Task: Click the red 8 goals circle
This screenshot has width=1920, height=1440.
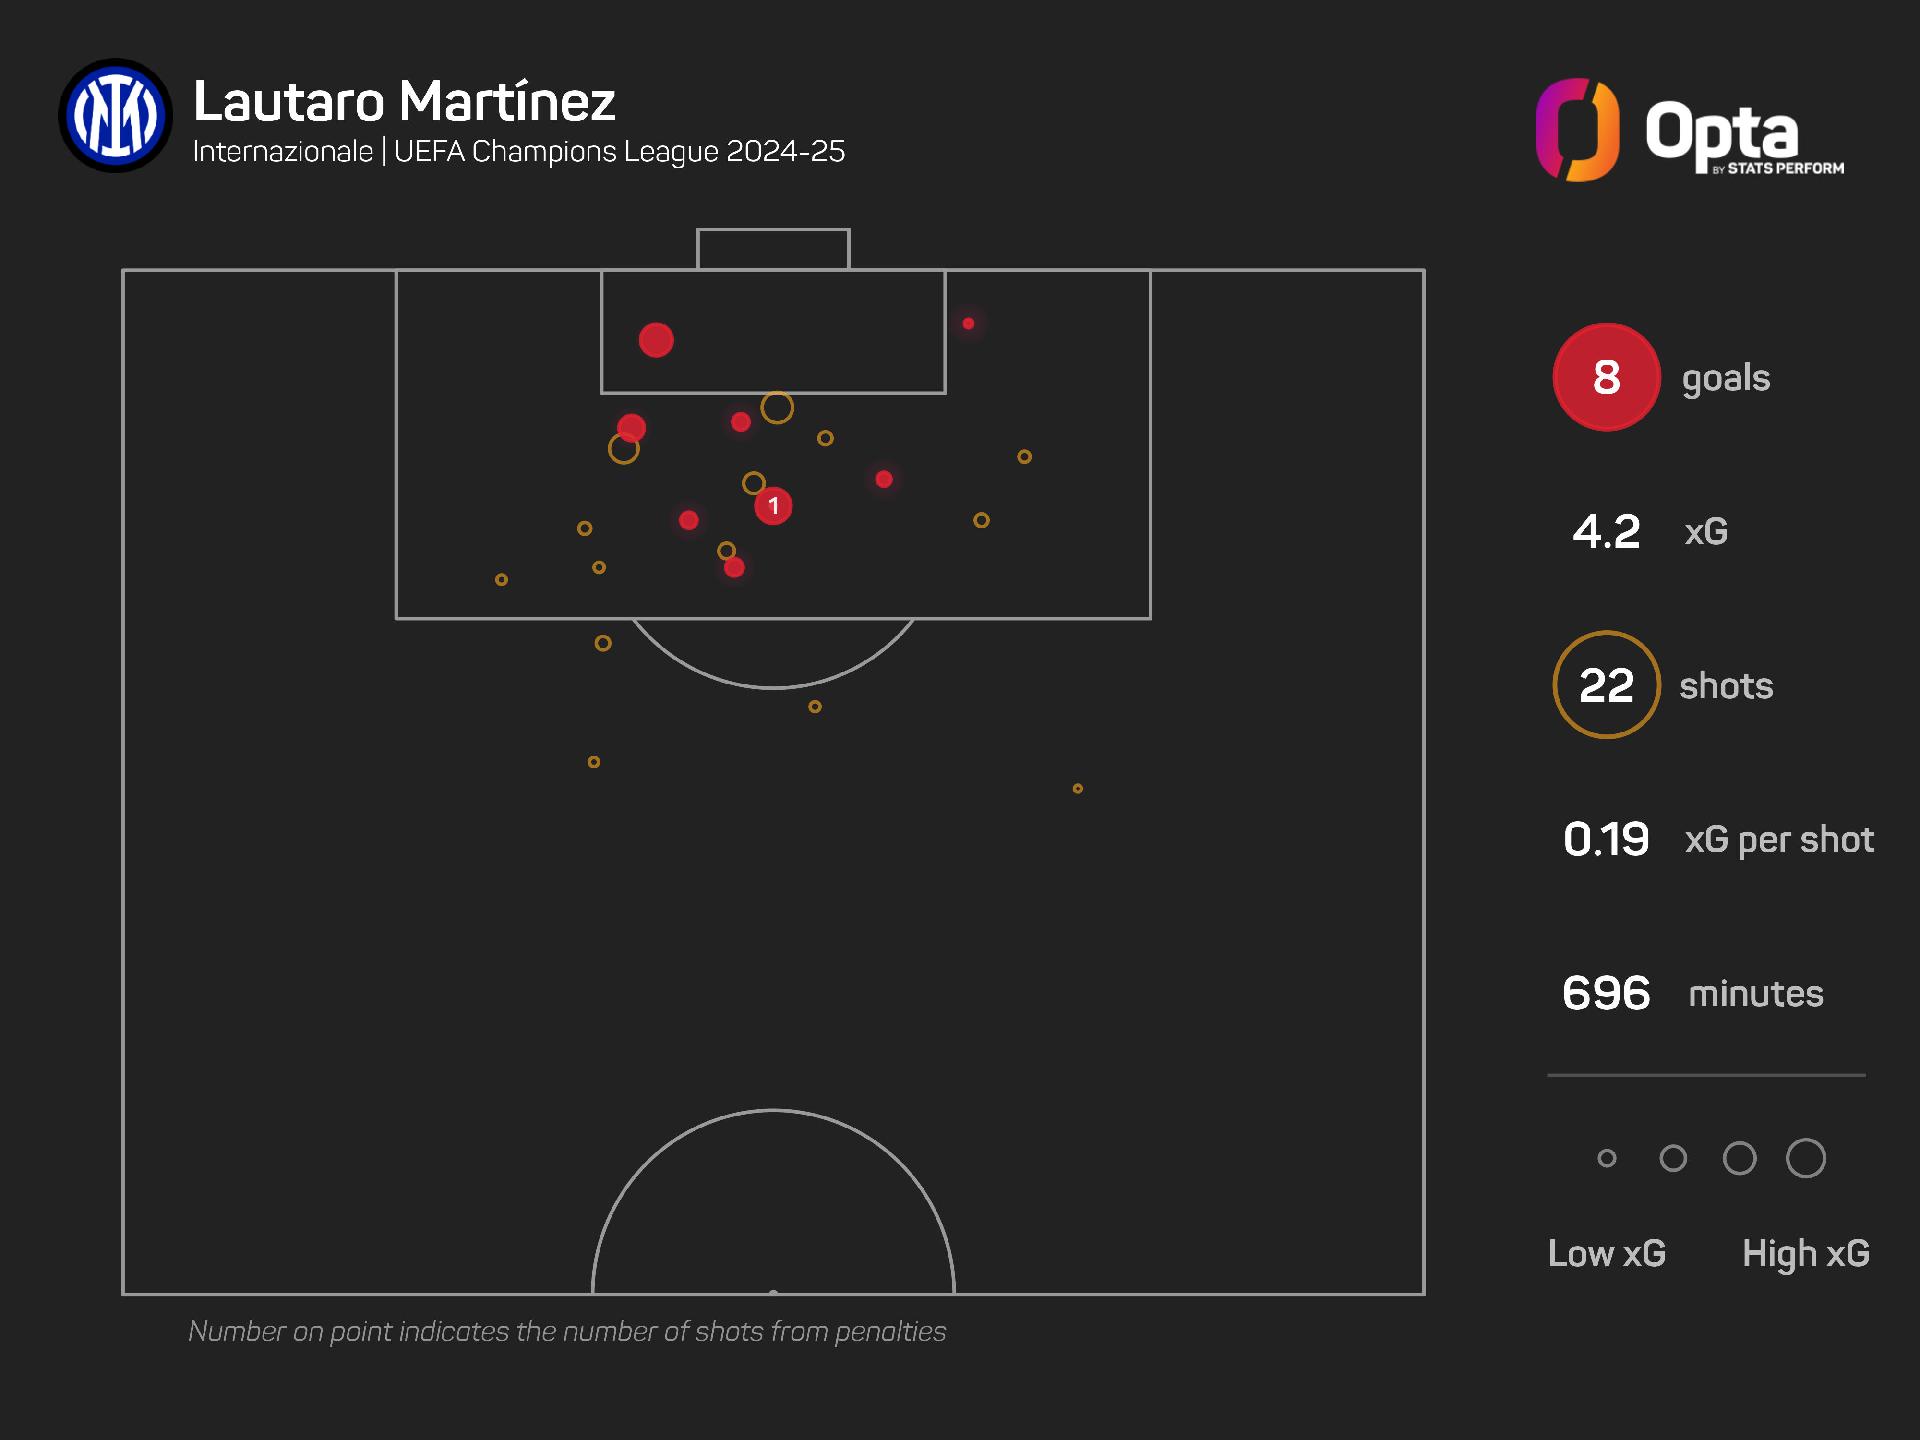Action: click(x=1606, y=377)
